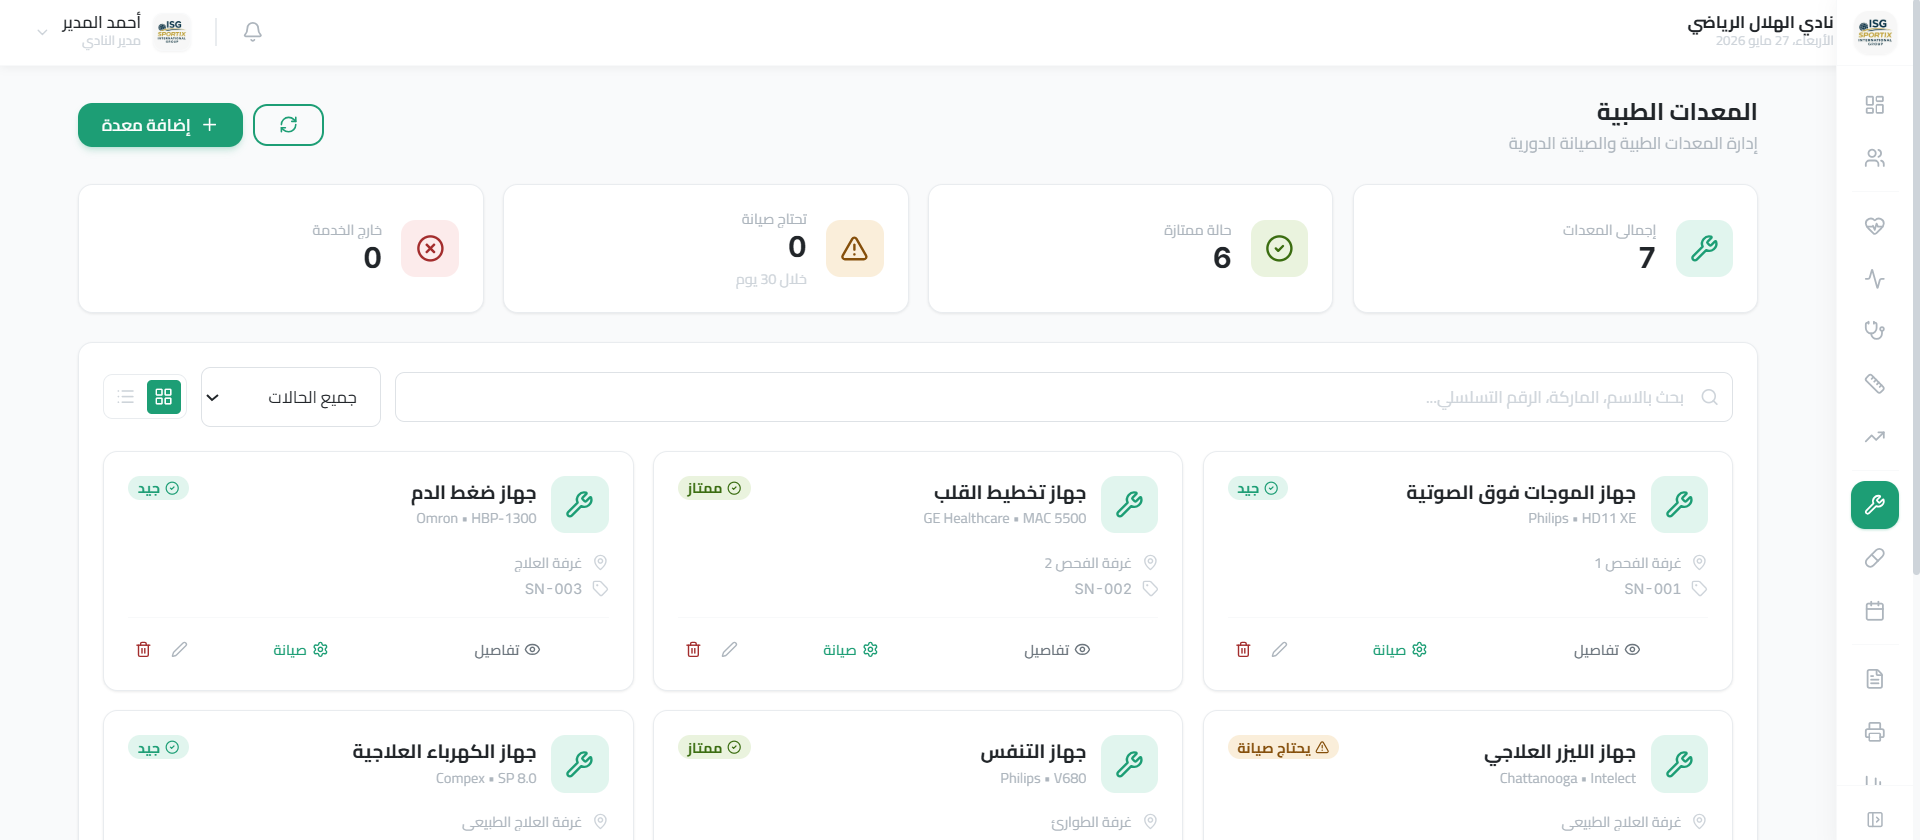Click the Philips • V680 model text
The width and height of the screenshot is (1920, 840).
(1043, 778)
